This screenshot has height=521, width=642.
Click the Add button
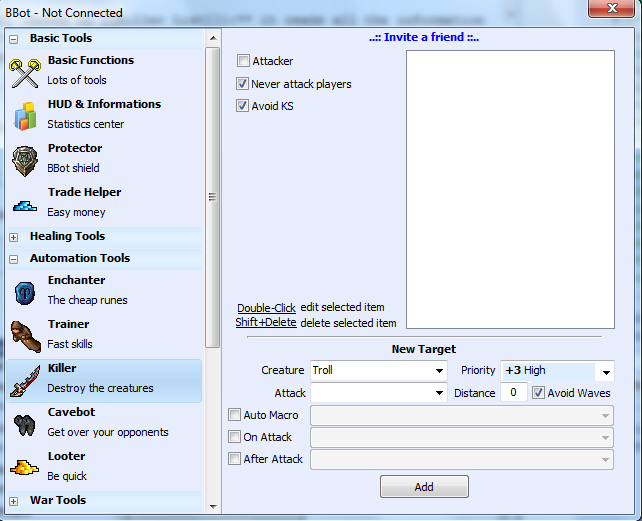coord(424,487)
